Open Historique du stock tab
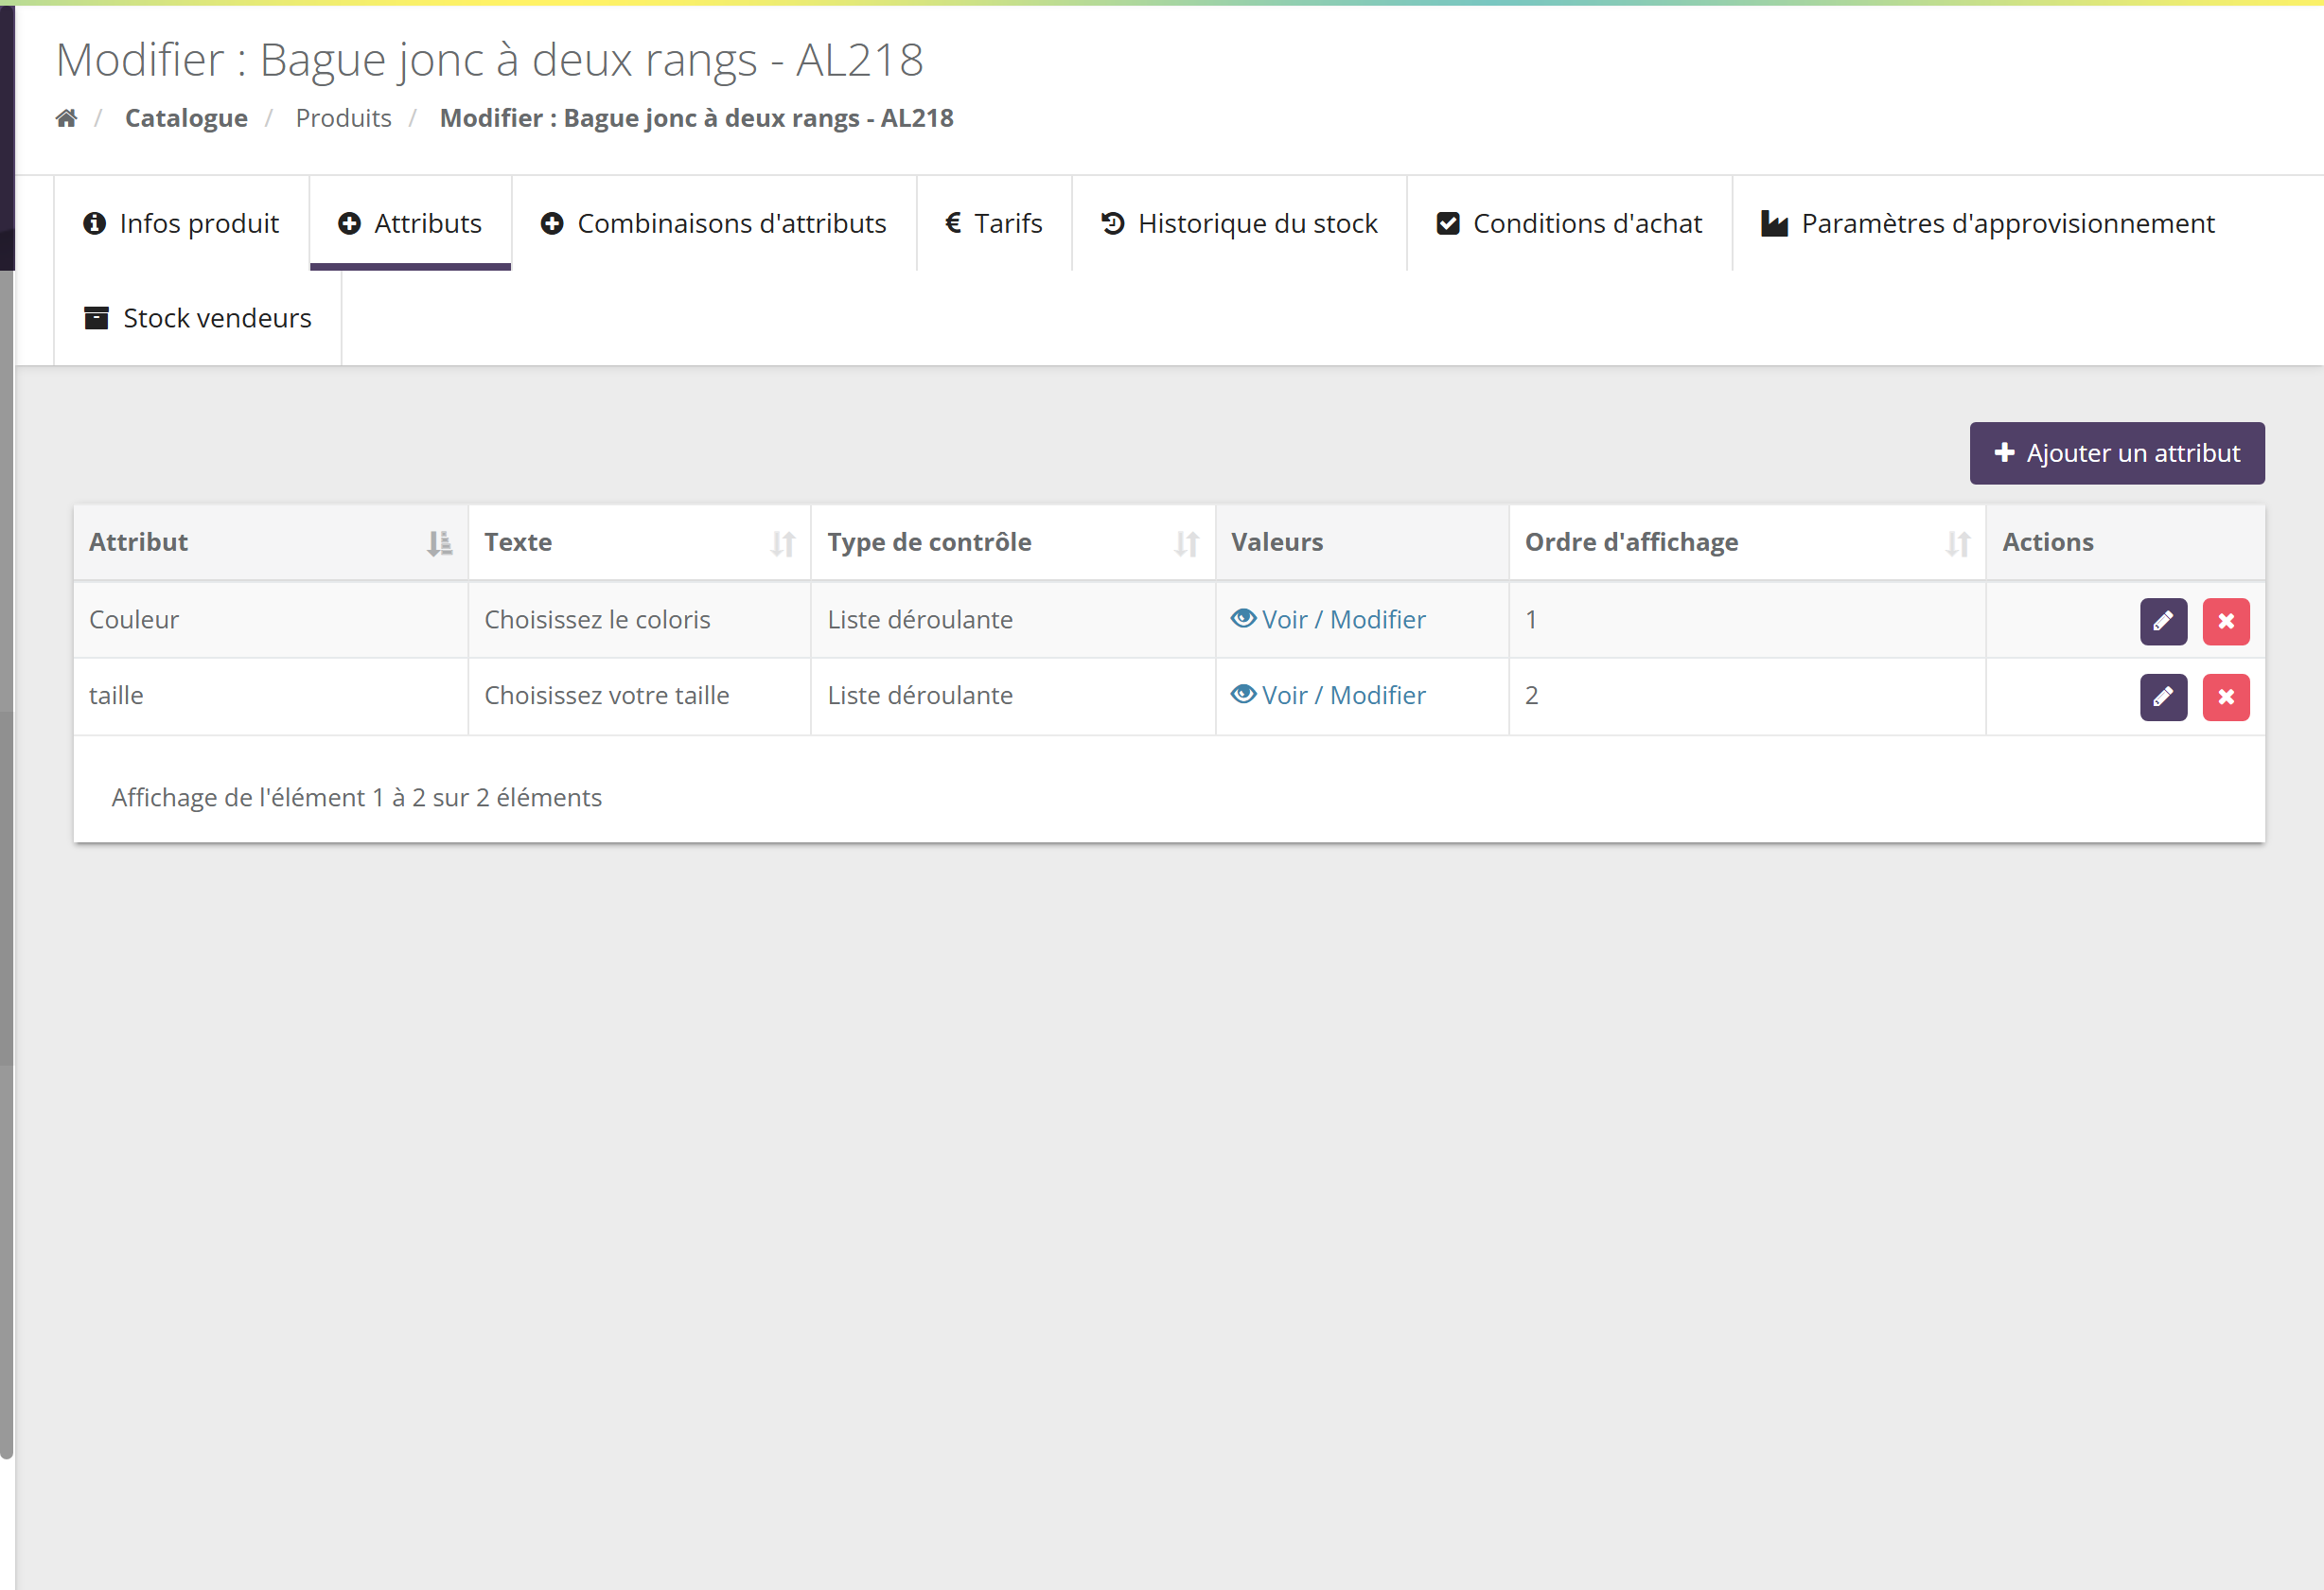The image size is (2324, 1590). point(1239,223)
